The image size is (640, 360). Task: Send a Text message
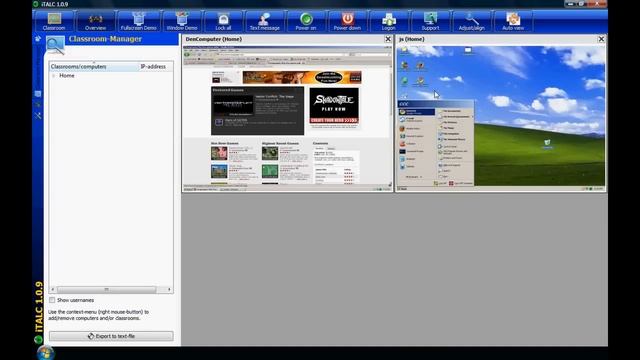(264, 21)
